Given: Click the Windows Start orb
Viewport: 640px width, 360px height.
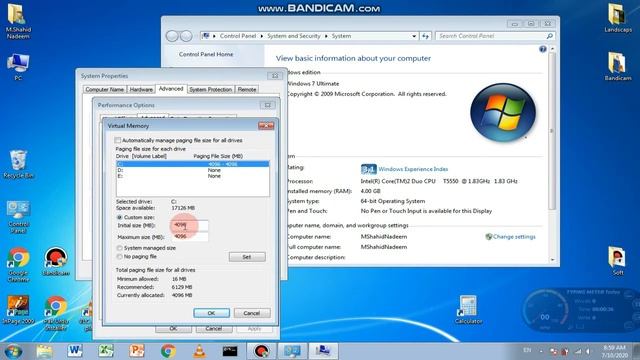Looking at the screenshot, I should pos(13,351).
